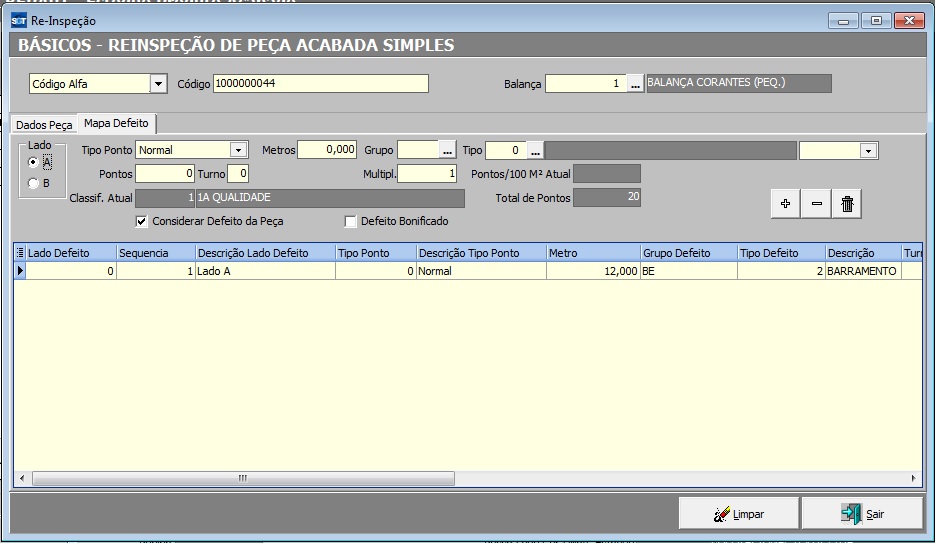Select Lado B radio button
This screenshot has width=935, height=544.
click(x=34, y=183)
